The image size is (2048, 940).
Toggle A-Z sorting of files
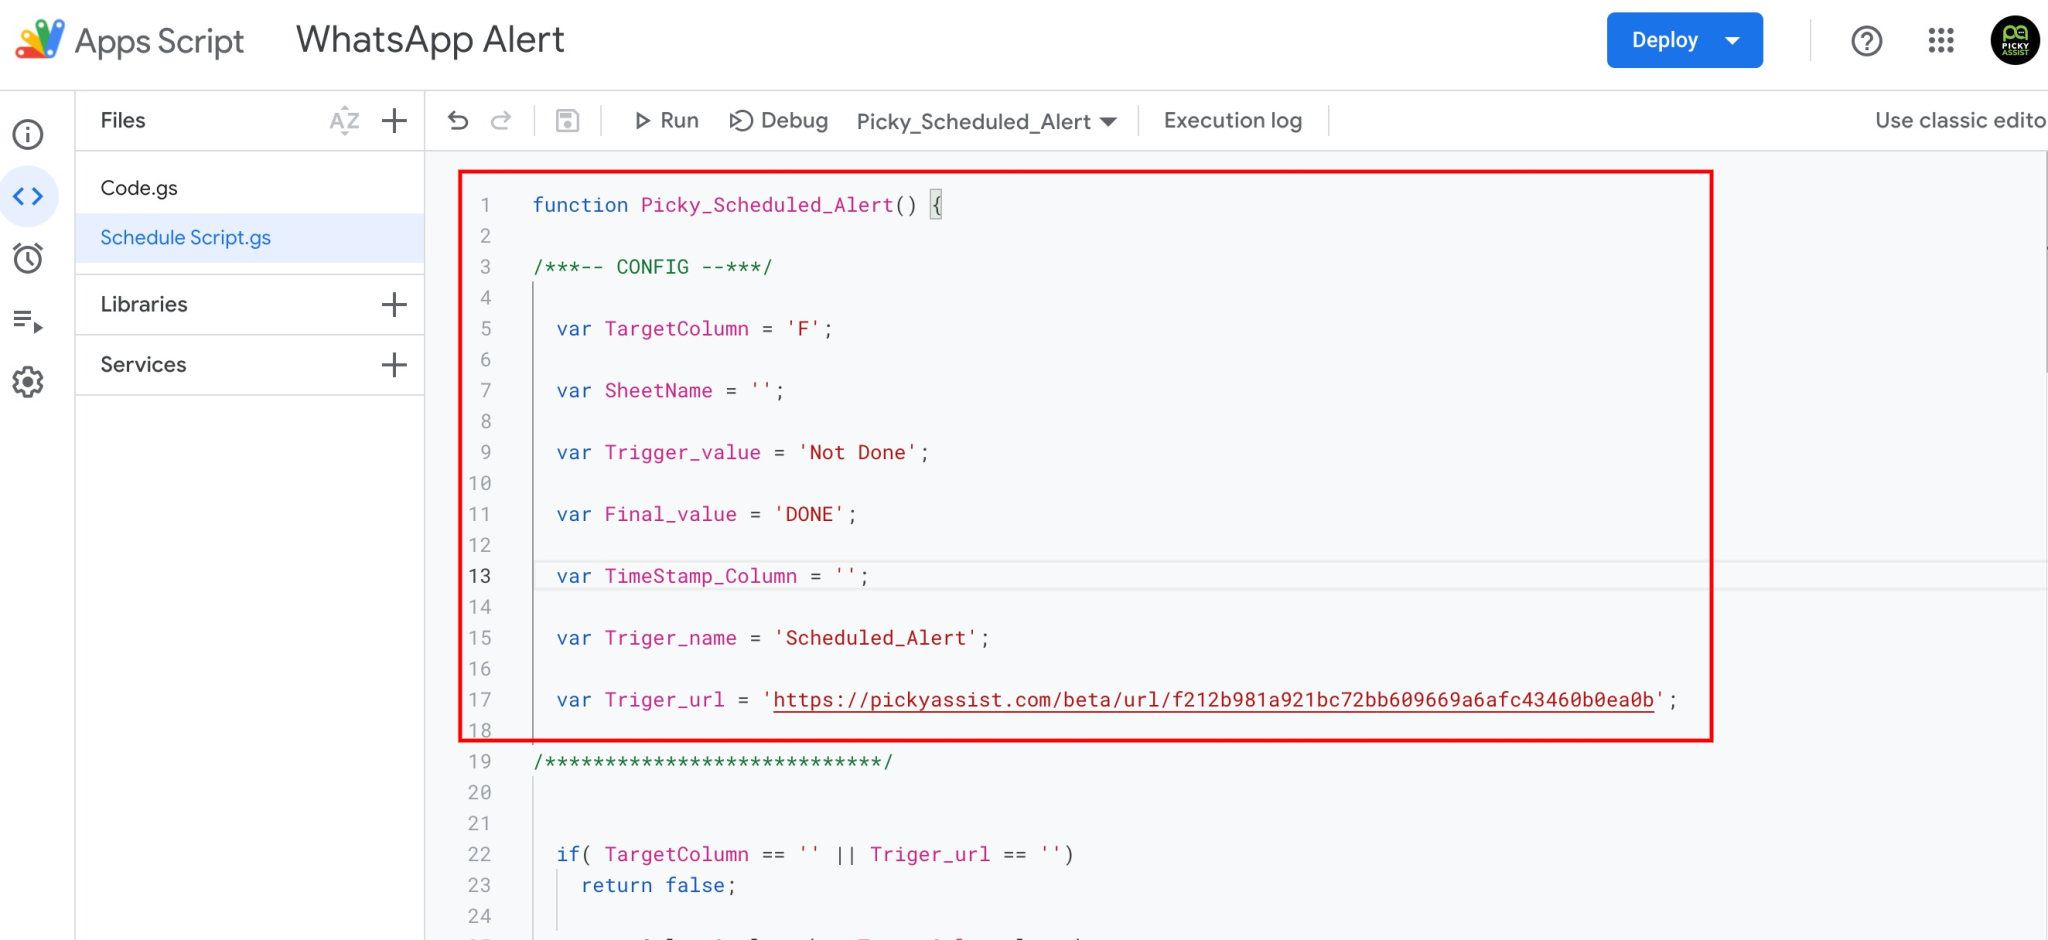tap(344, 120)
